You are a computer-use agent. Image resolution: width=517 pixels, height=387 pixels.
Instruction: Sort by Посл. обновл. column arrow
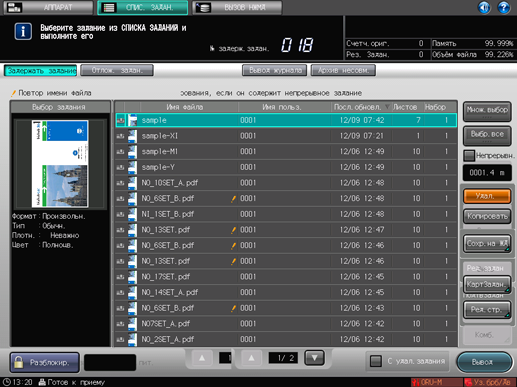pyautogui.click(x=387, y=107)
